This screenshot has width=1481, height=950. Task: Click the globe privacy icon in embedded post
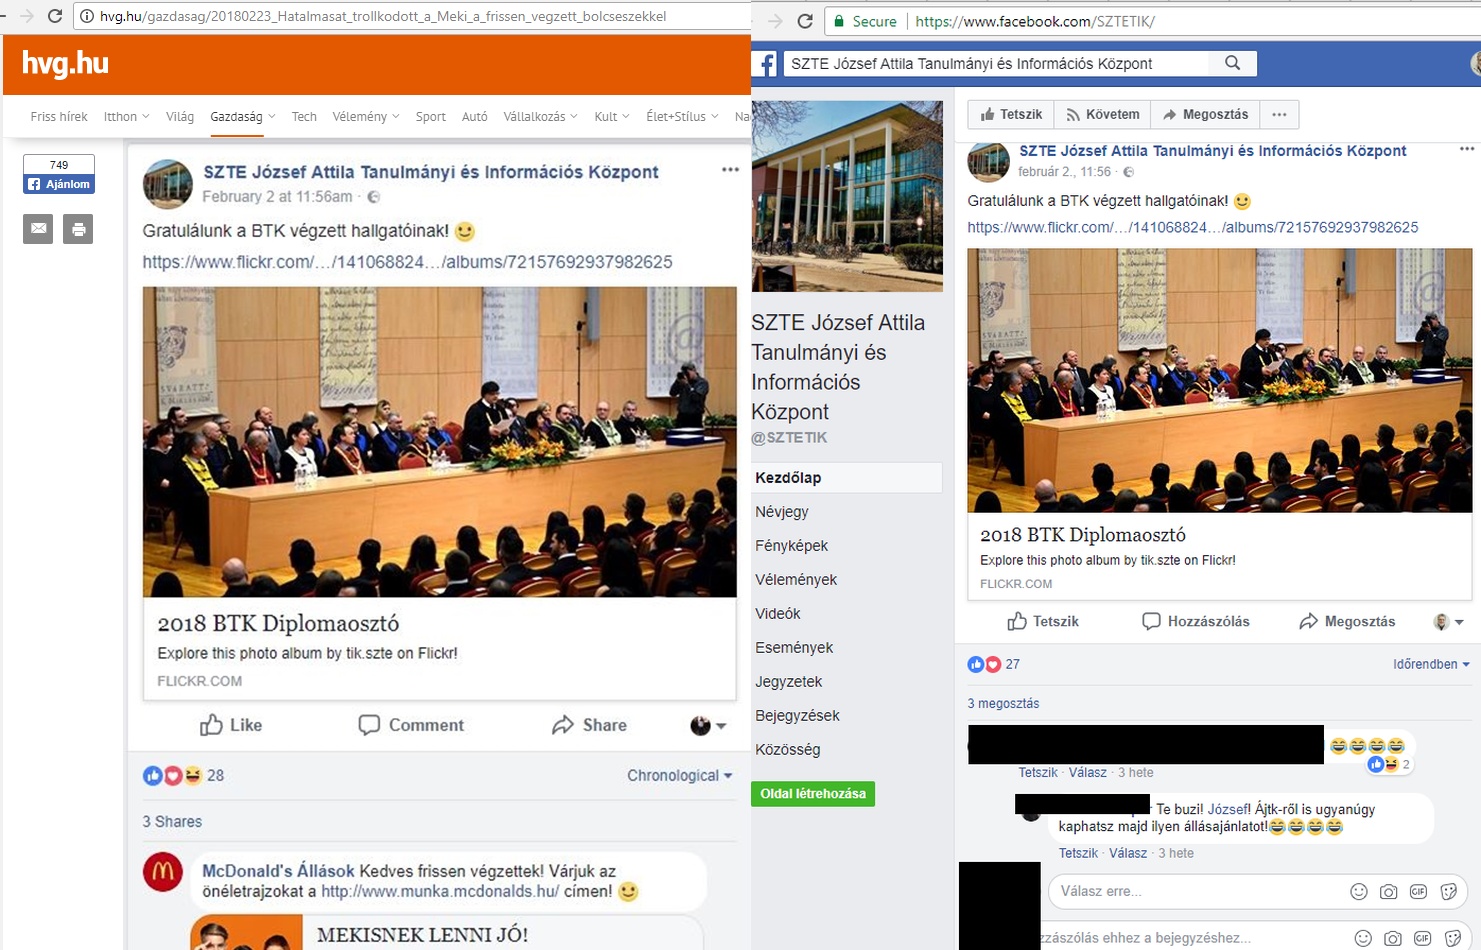point(373,197)
